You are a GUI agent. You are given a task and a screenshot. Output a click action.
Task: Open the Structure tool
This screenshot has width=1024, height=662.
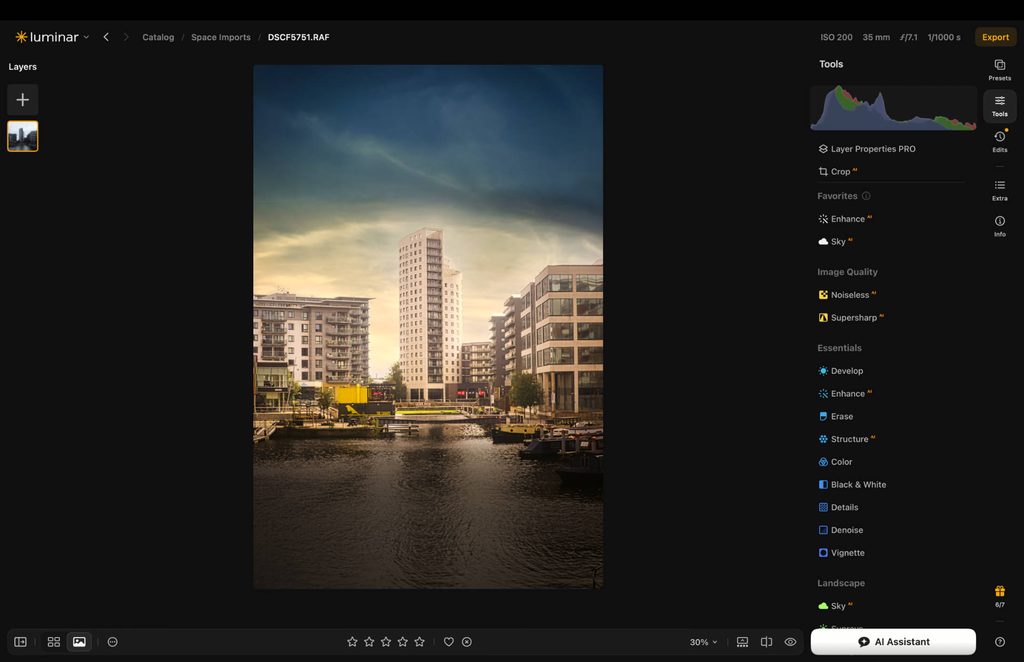pos(846,439)
